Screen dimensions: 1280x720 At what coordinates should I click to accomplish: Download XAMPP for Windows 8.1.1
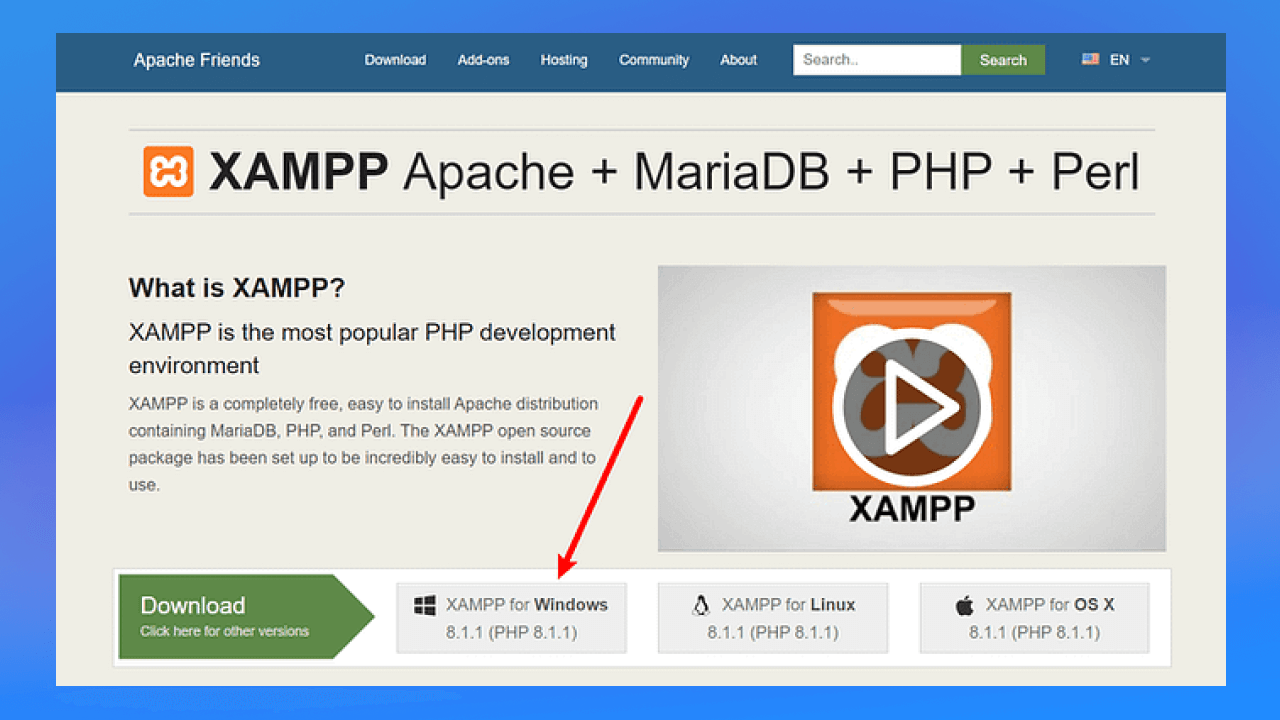coord(511,618)
